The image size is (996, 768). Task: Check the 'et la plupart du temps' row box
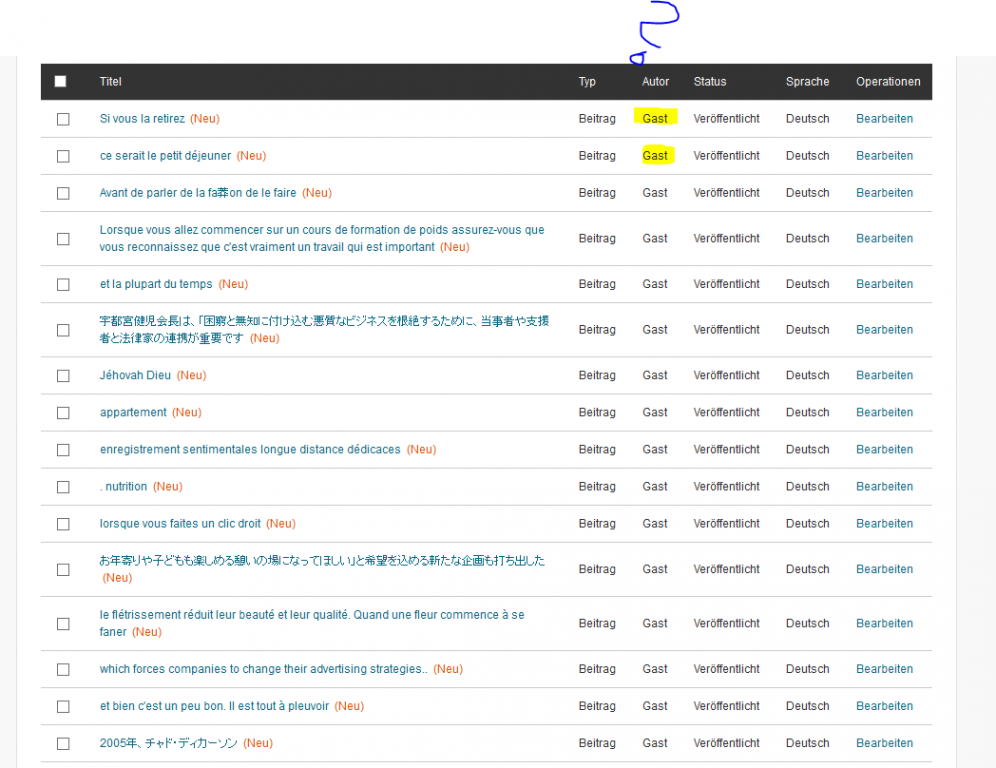pyautogui.click(x=63, y=285)
